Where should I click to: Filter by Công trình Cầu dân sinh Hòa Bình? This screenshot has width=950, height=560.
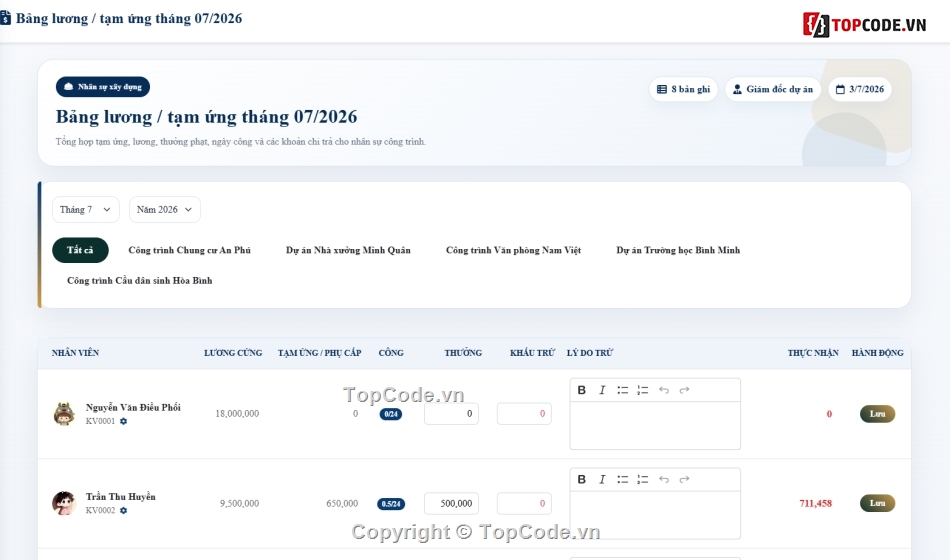coord(139,281)
